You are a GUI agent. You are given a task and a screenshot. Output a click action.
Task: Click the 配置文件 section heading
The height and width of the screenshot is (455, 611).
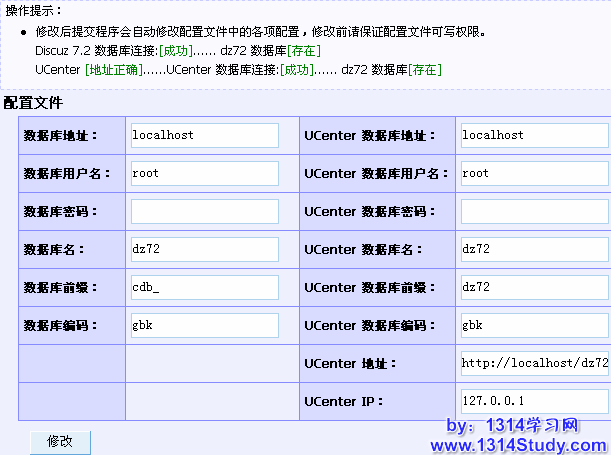tap(33, 103)
